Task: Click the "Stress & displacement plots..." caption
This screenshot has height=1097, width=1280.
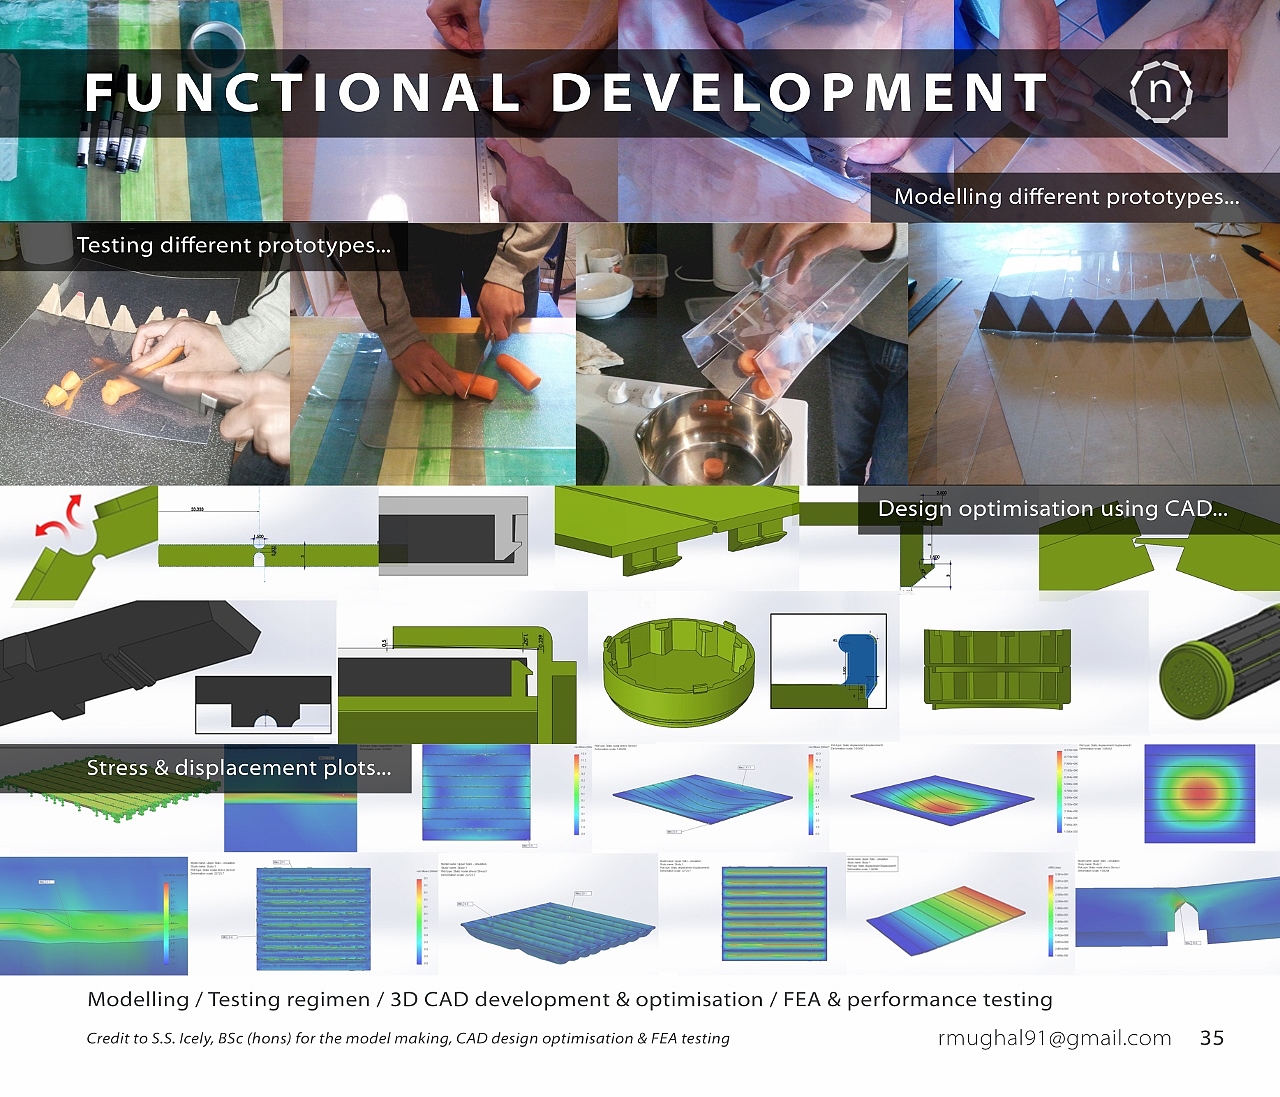Action: pos(239,767)
